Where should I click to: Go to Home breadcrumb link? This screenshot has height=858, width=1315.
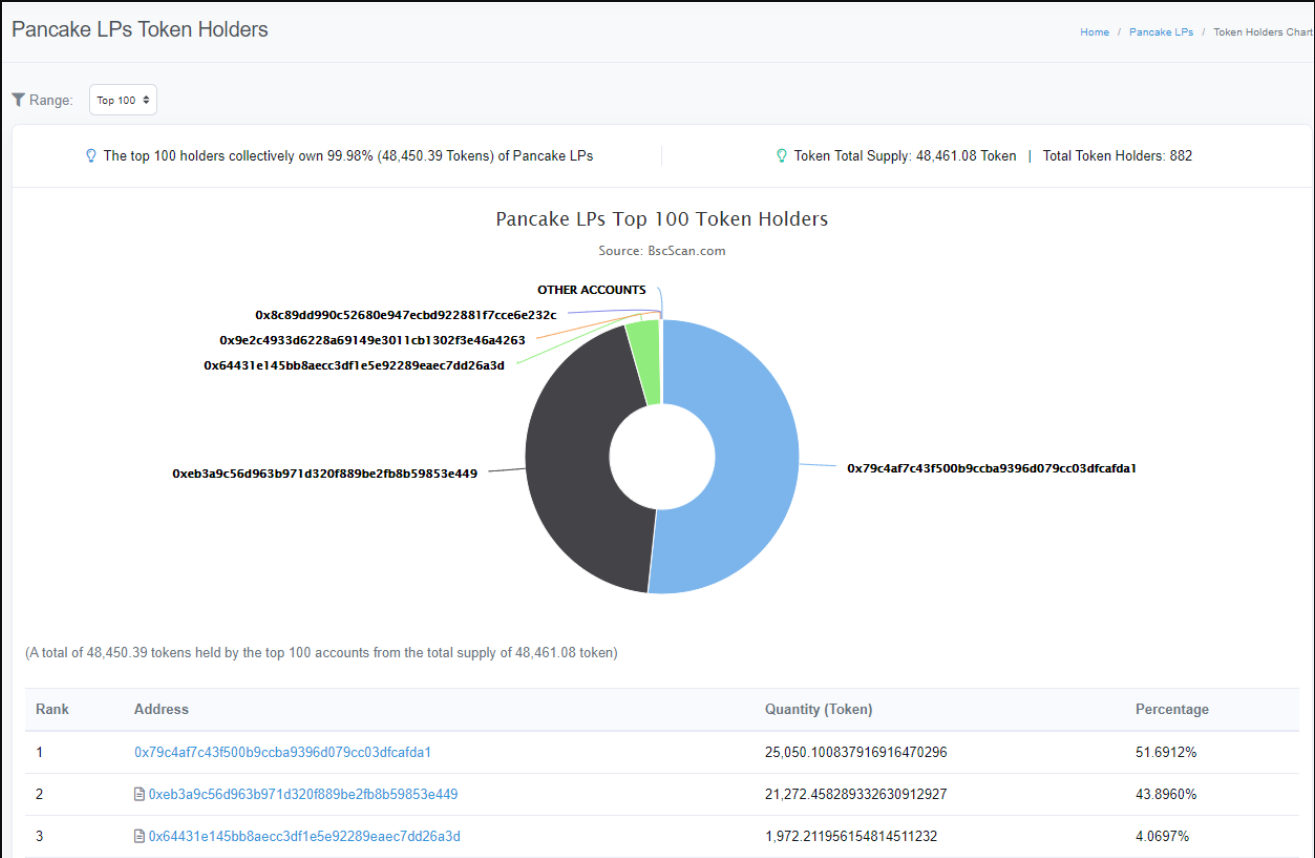(x=1094, y=32)
